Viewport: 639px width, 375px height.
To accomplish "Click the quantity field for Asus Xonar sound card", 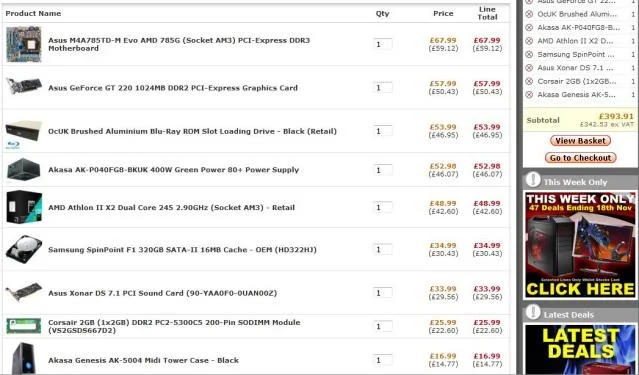I will pyautogui.click(x=383, y=293).
